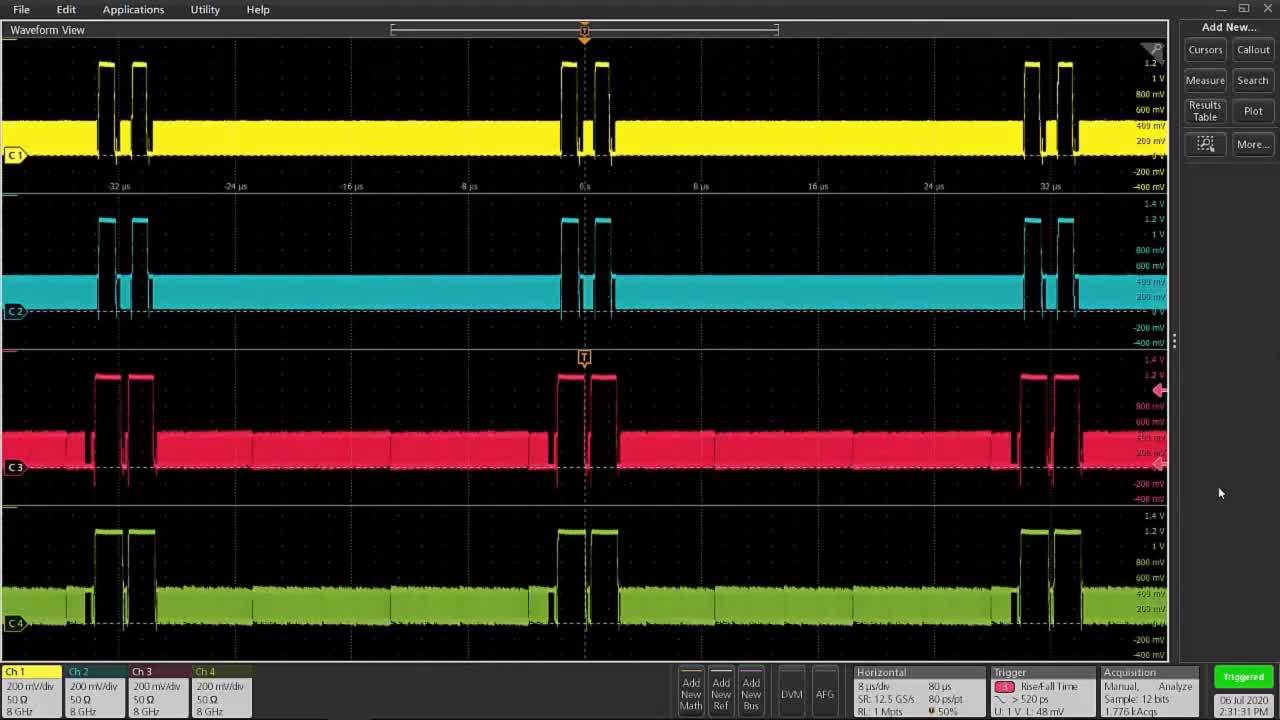The height and width of the screenshot is (720, 1280).
Task: Enable the Ch 2 channel display
Action: (93, 690)
